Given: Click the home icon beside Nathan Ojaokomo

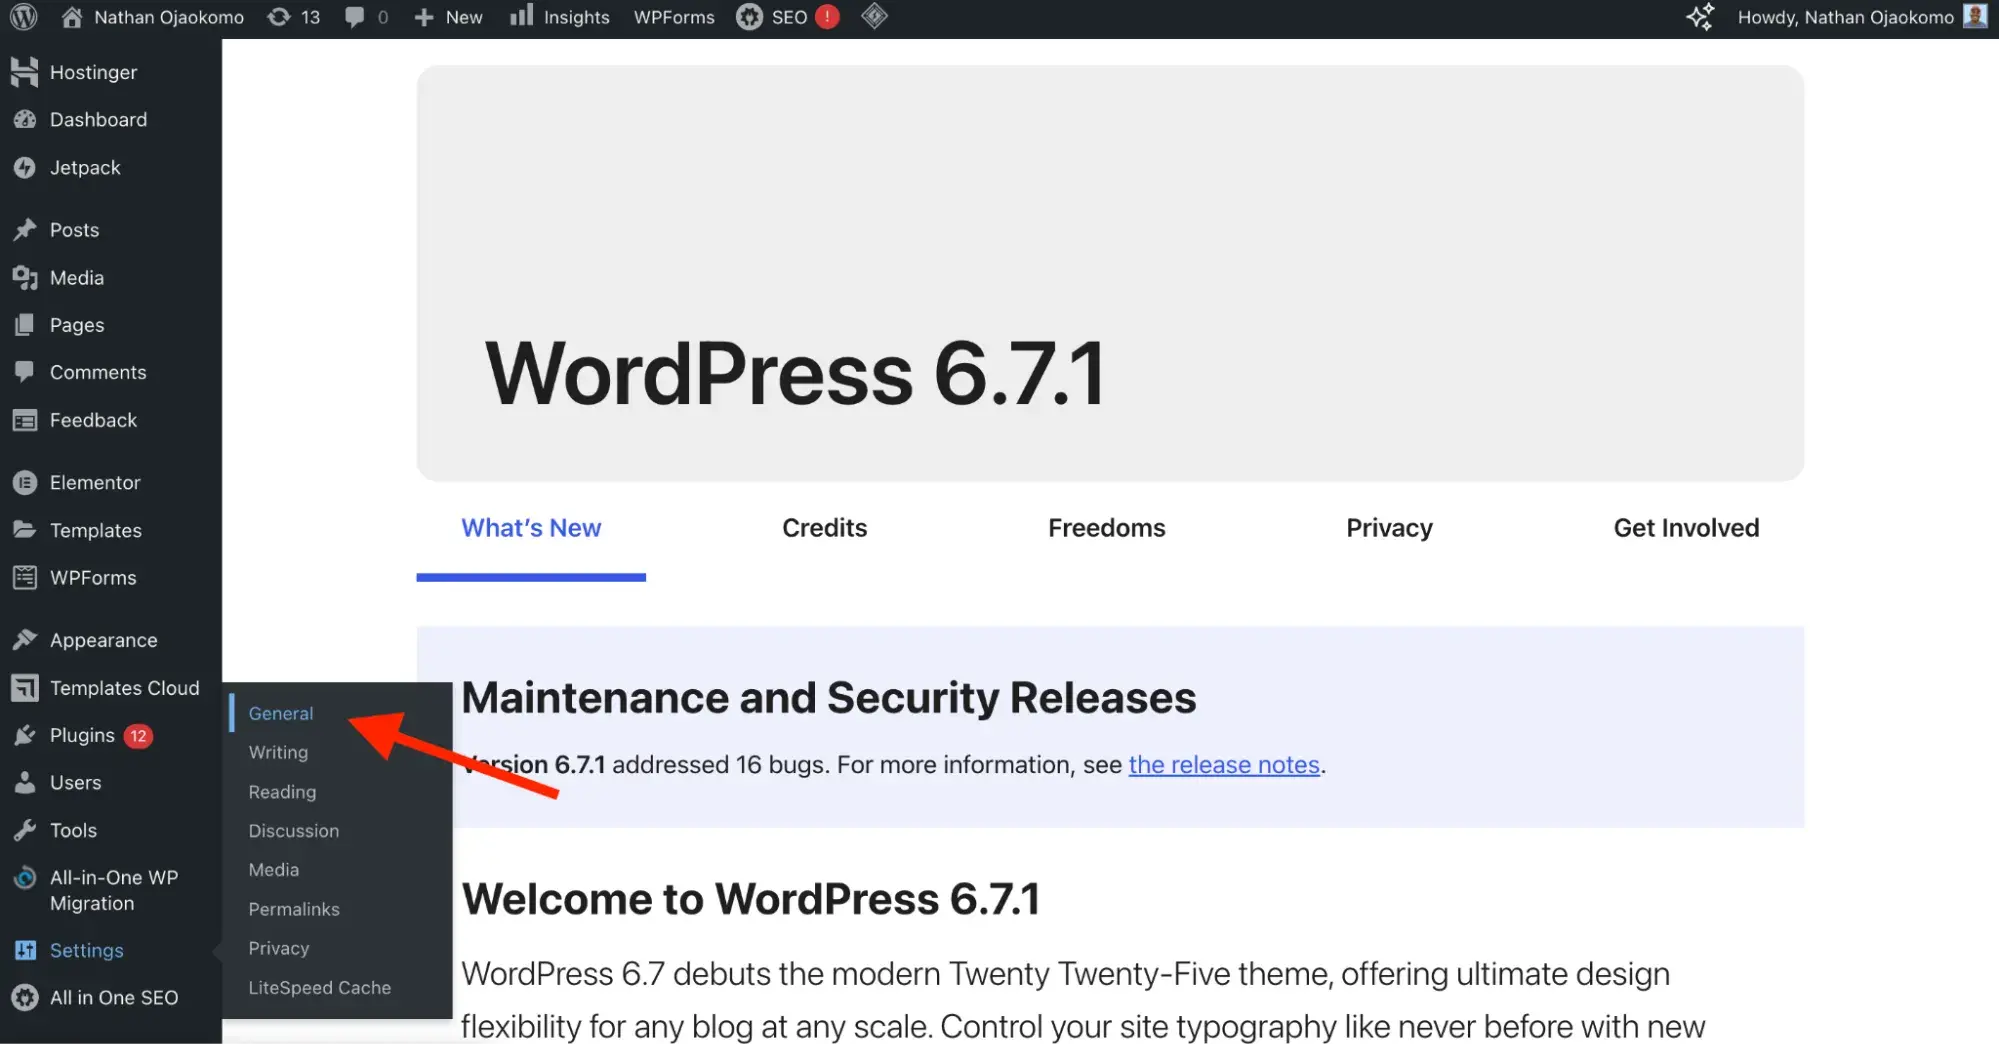Looking at the screenshot, I should point(72,17).
